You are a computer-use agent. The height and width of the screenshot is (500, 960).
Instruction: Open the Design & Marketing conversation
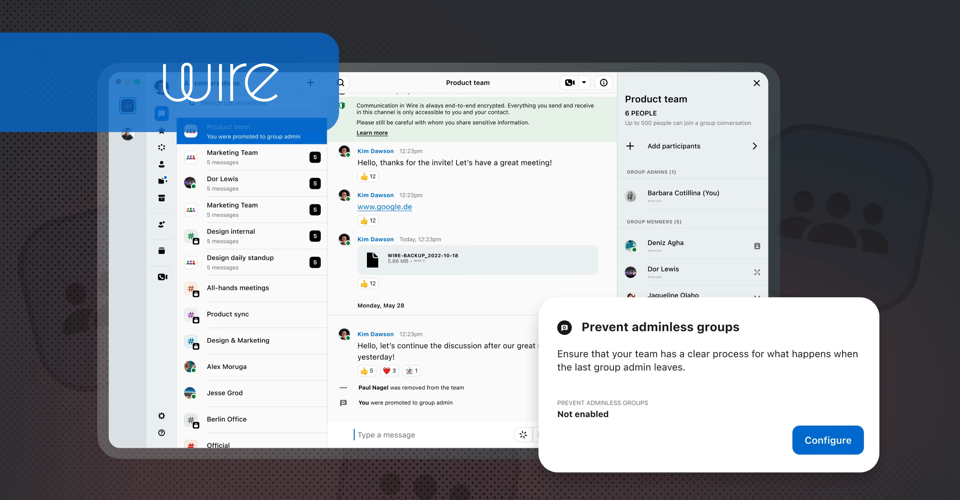tap(252, 341)
